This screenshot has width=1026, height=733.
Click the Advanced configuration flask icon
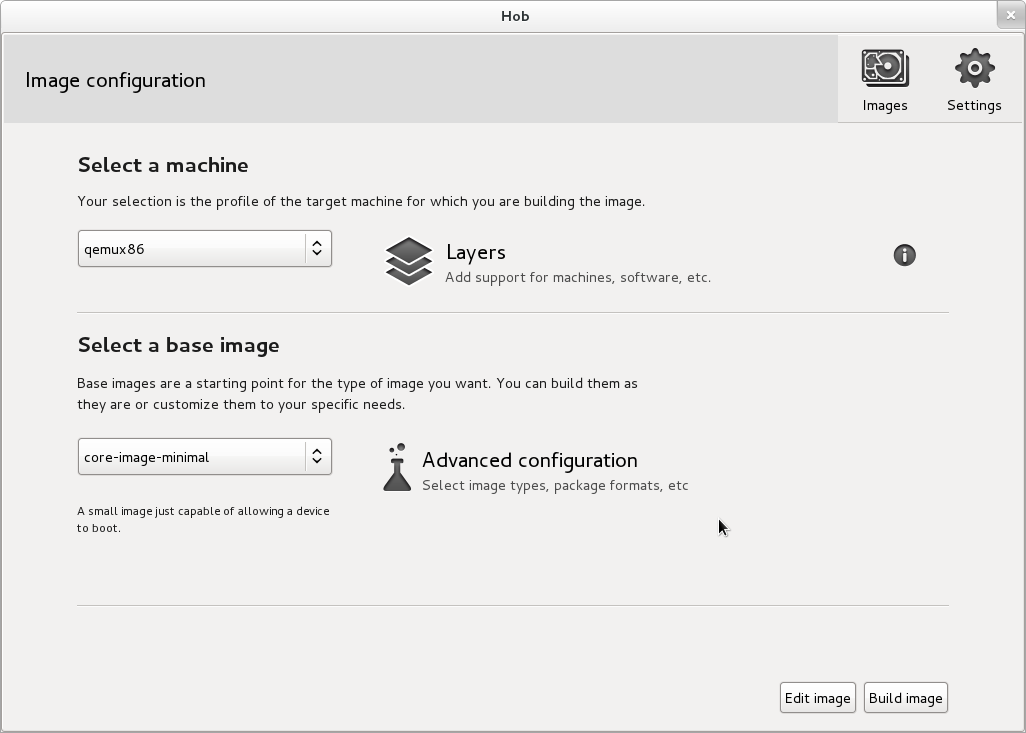click(x=397, y=467)
